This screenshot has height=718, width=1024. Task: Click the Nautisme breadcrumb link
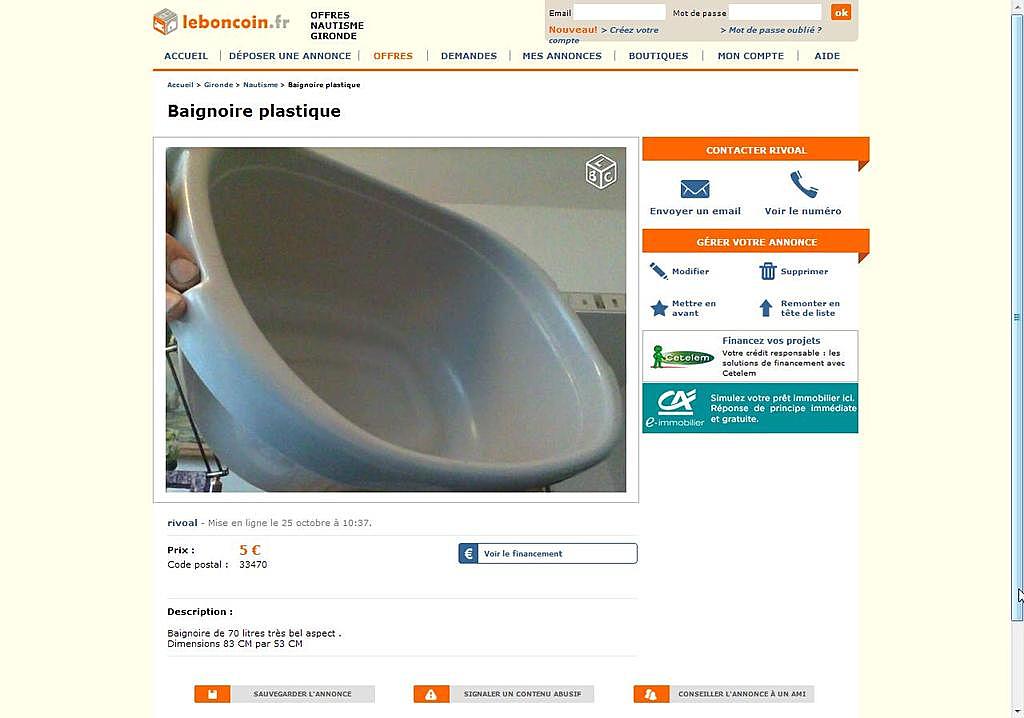tap(260, 85)
